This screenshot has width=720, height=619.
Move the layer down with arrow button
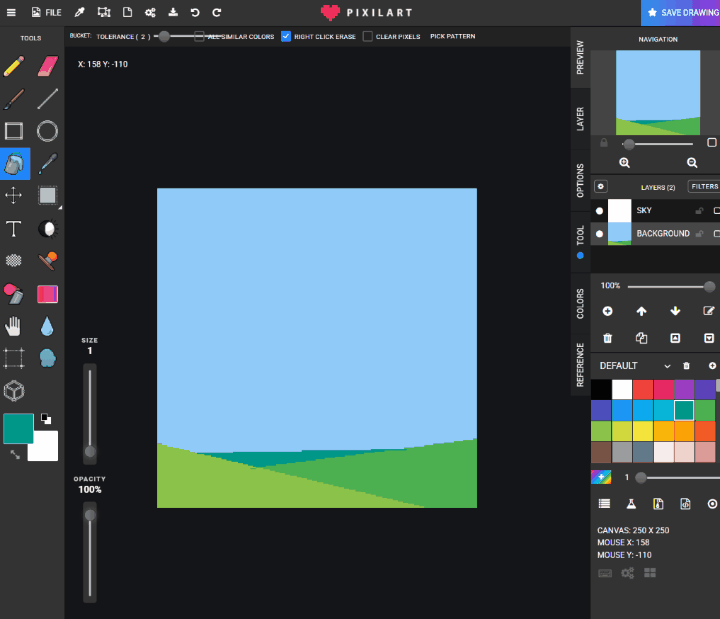675,311
